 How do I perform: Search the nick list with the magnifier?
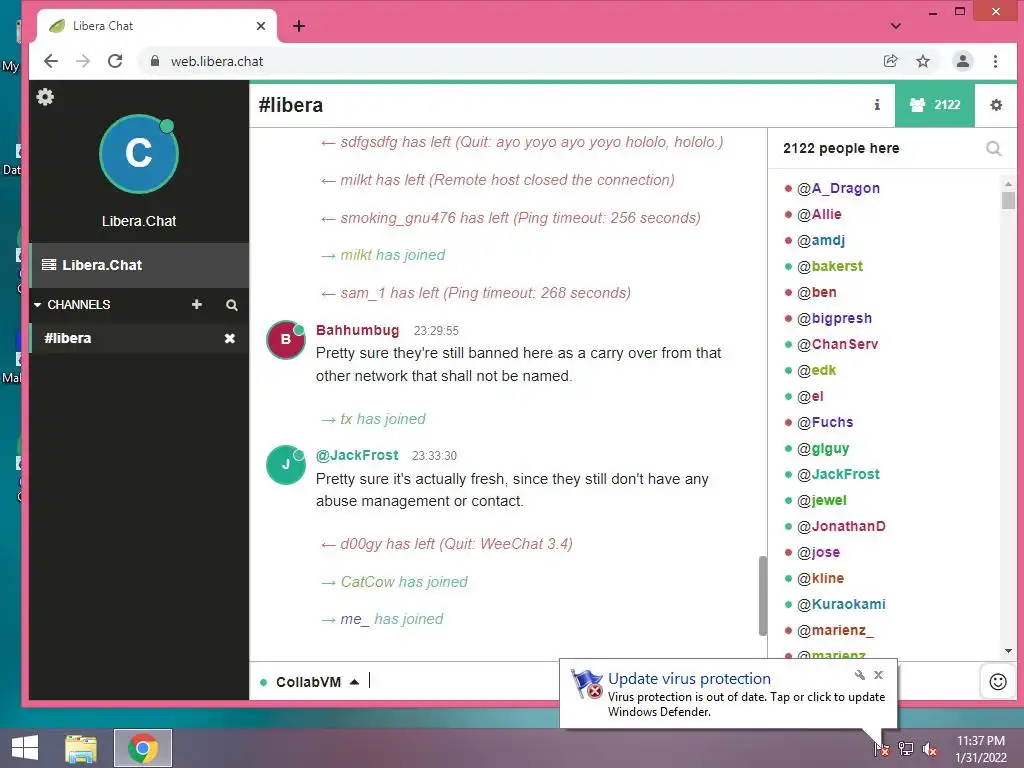click(994, 149)
